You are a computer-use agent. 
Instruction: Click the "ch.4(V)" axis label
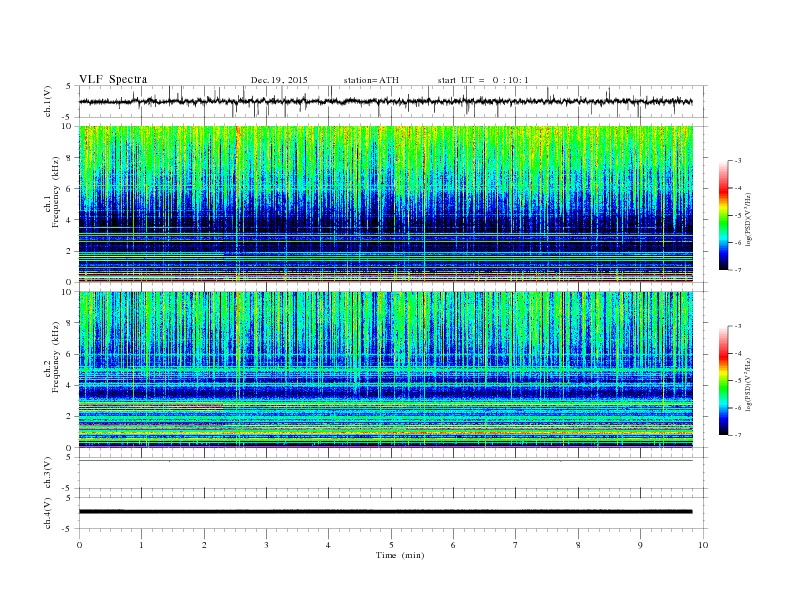click(48, 513)
